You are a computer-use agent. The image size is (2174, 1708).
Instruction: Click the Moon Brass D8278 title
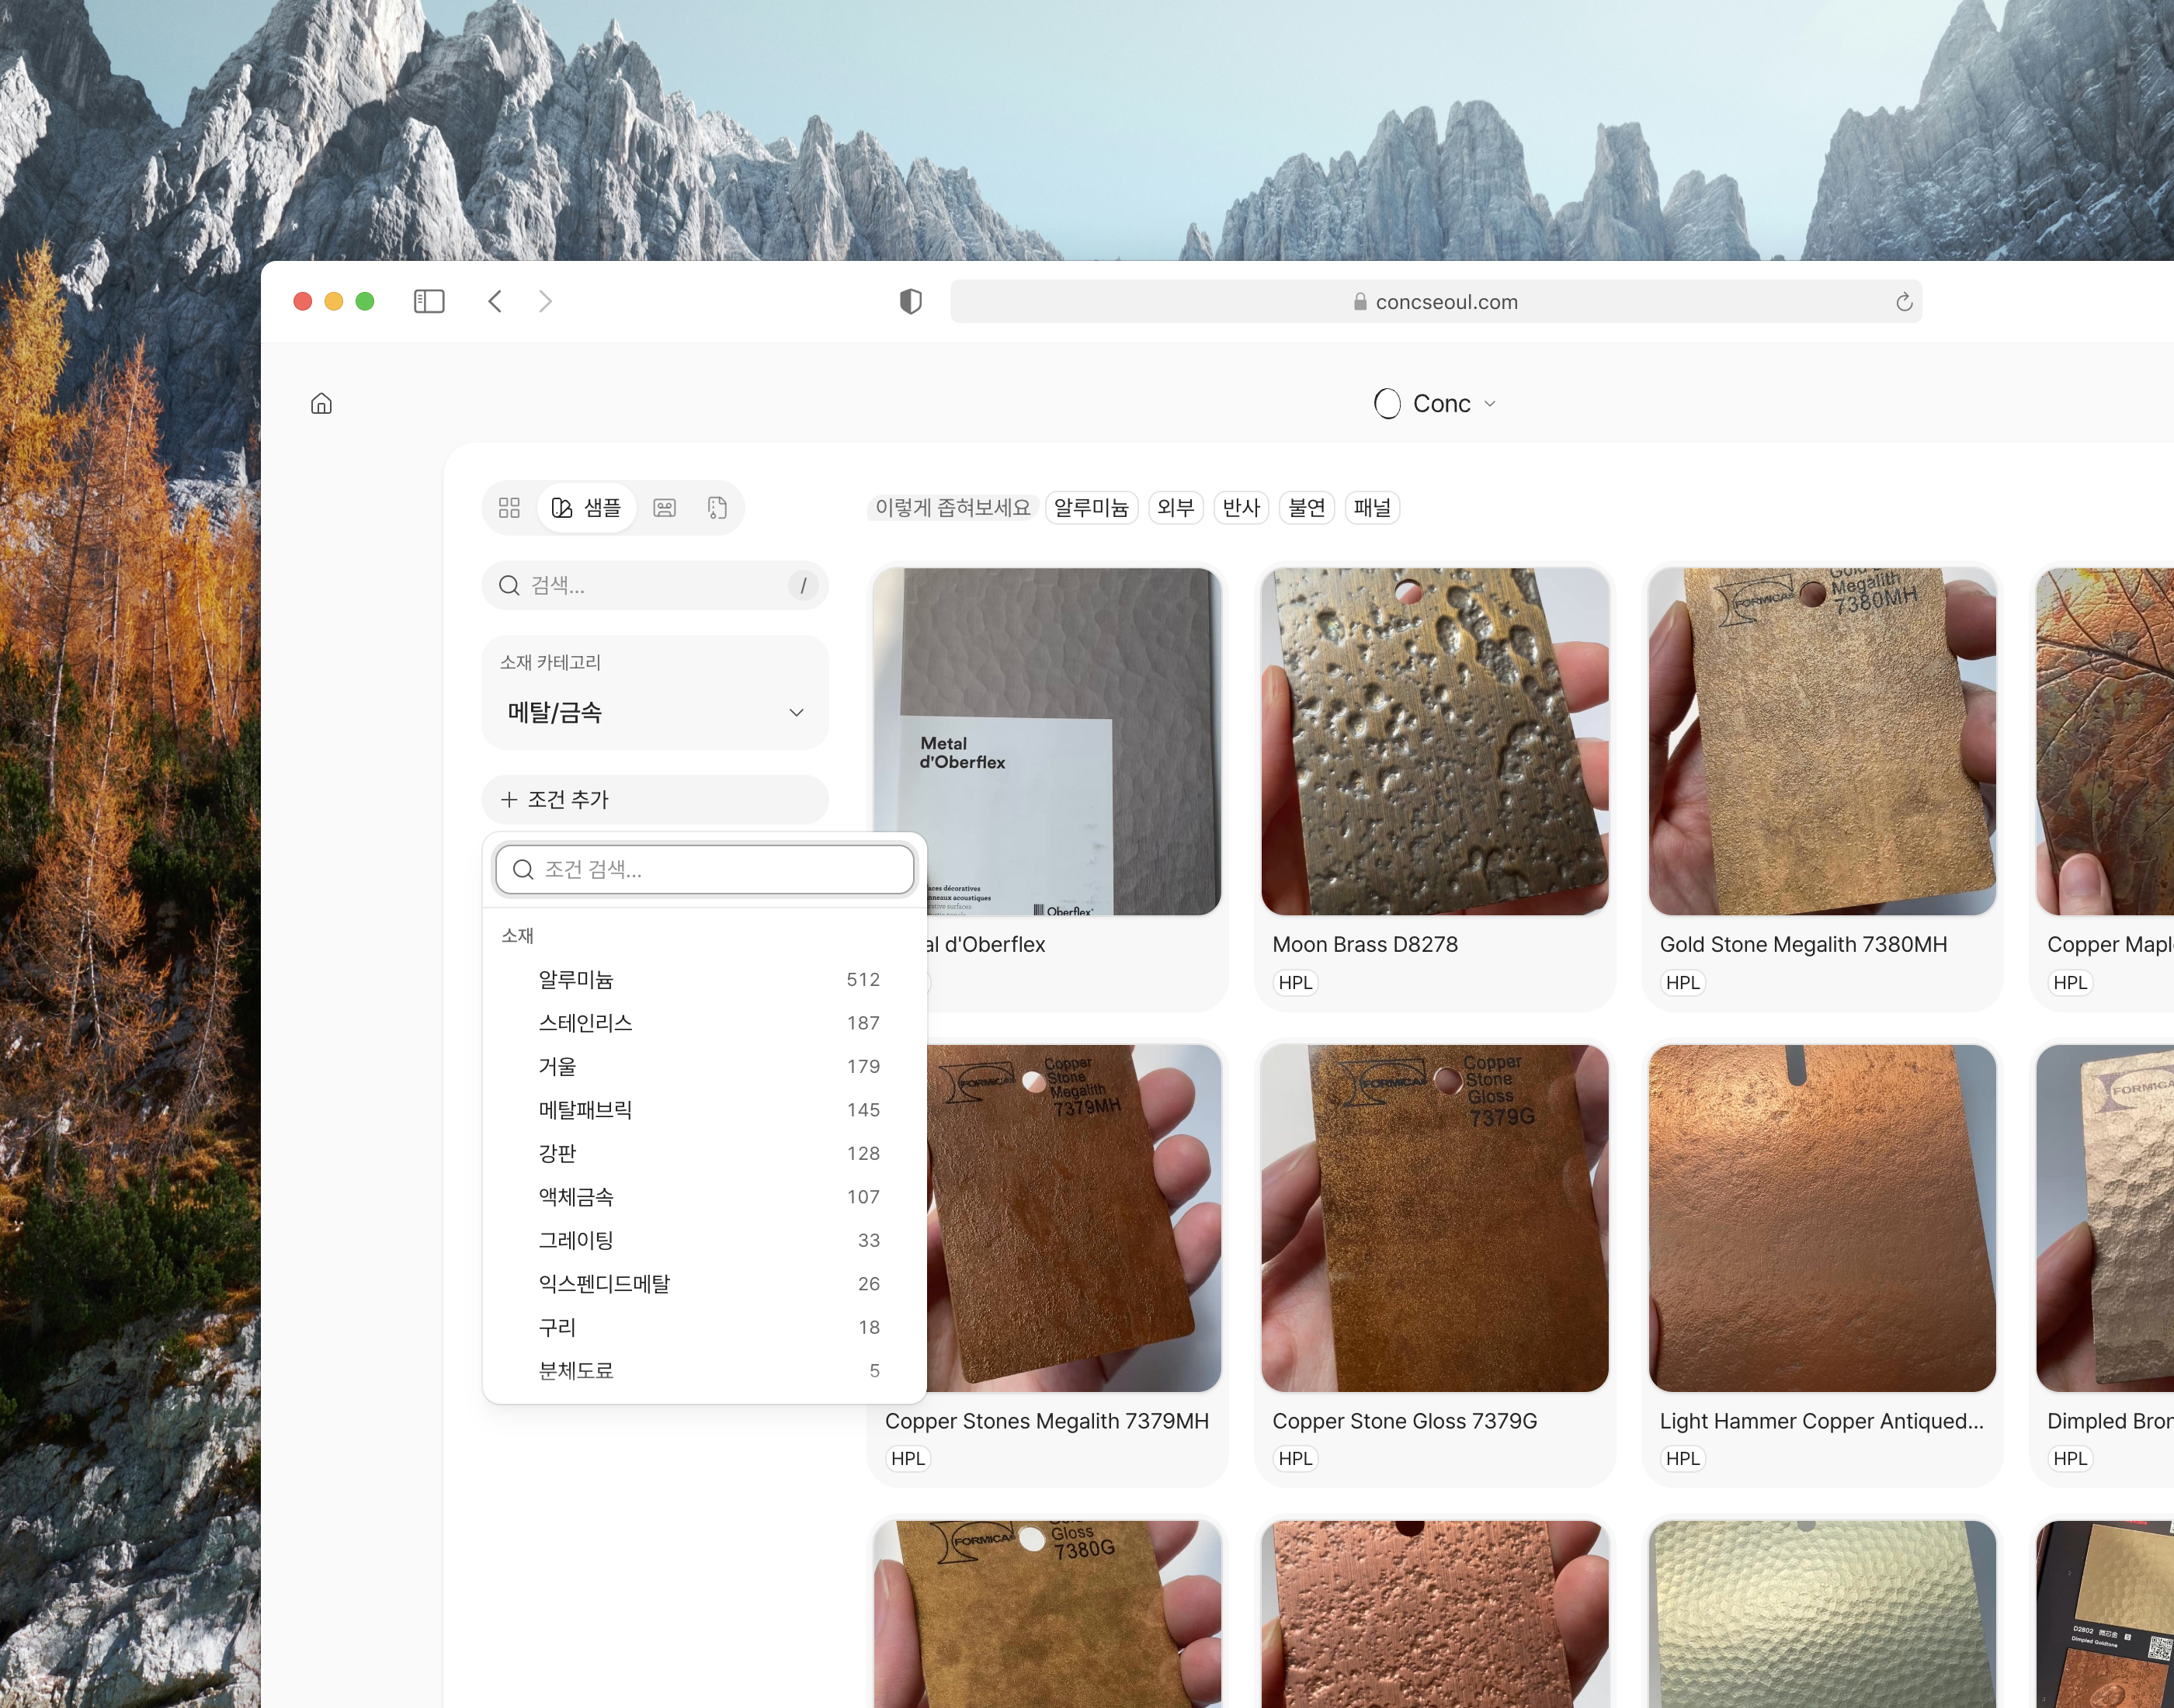[1365, 944]
